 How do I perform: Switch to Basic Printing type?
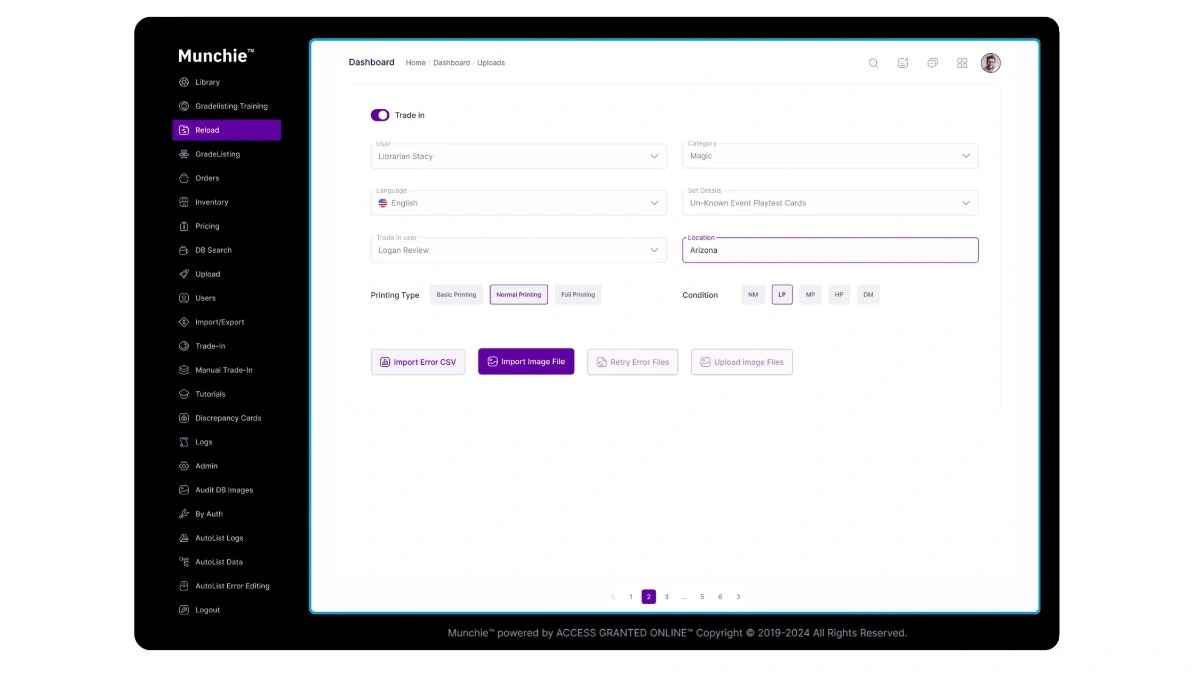[x=456, y=294]
